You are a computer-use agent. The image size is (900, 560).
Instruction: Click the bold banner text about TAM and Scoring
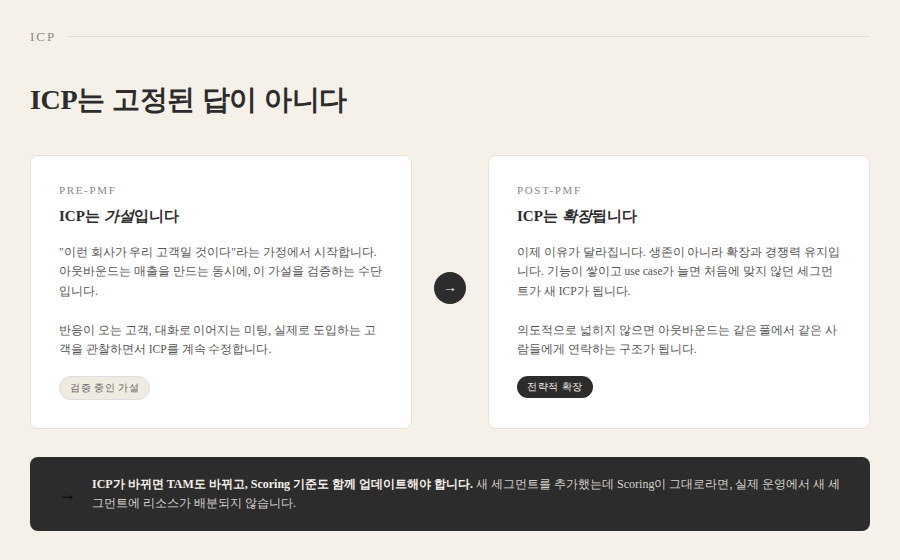[x=282, y=484]
